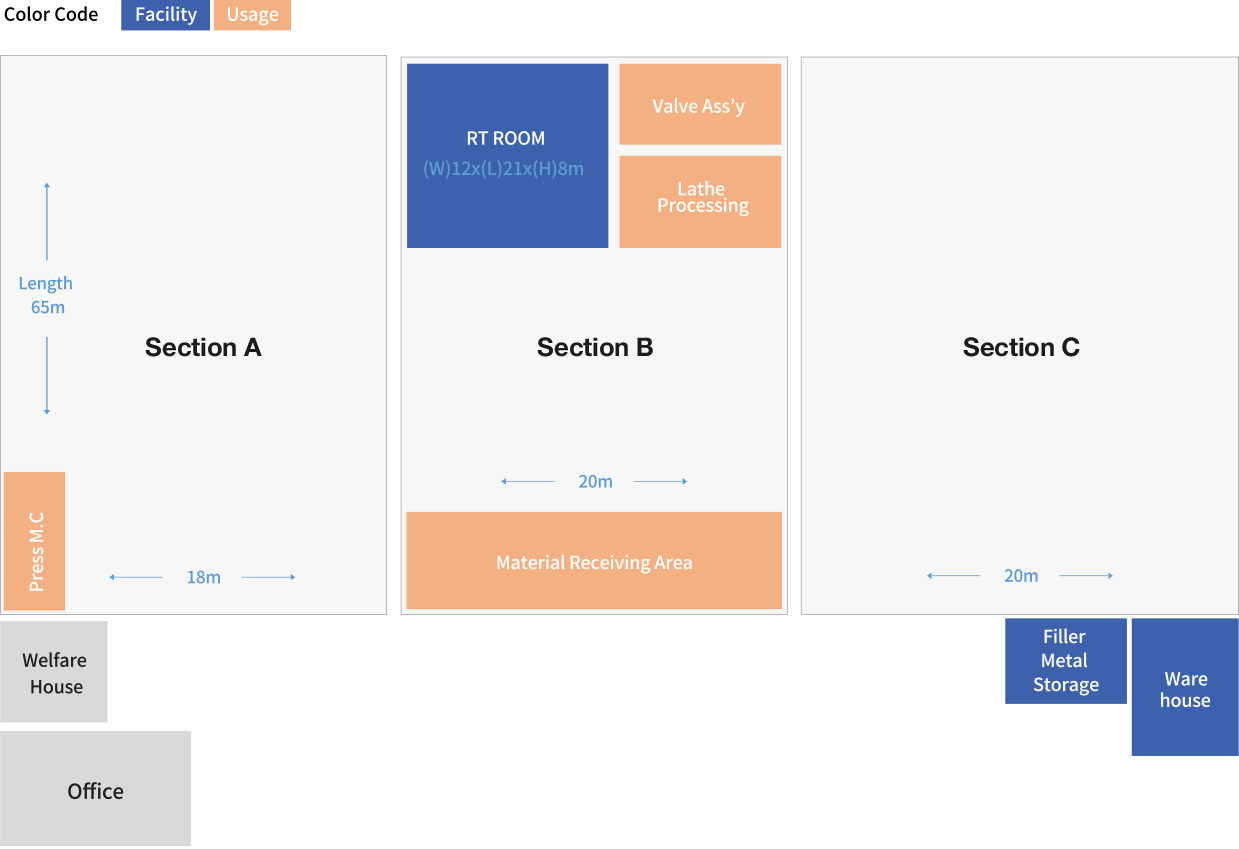Select the Lathe Processing block
Viewport: 1239px width, 849px height.
pos(700,202)
